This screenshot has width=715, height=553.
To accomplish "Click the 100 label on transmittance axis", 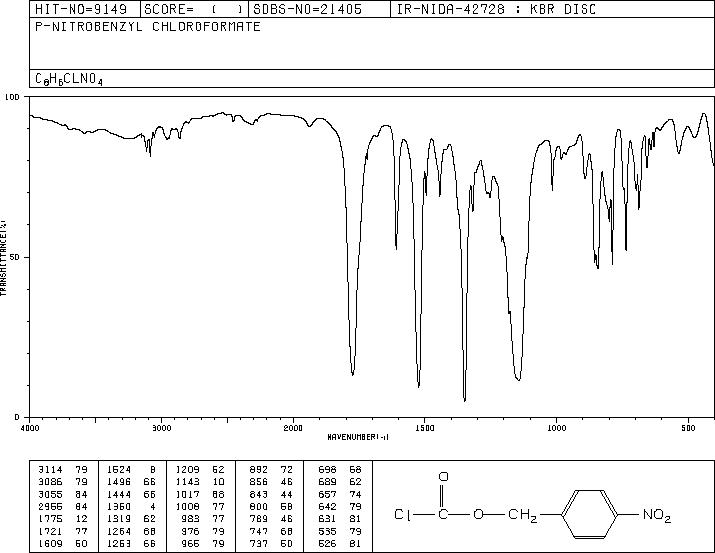I will 12,97.
